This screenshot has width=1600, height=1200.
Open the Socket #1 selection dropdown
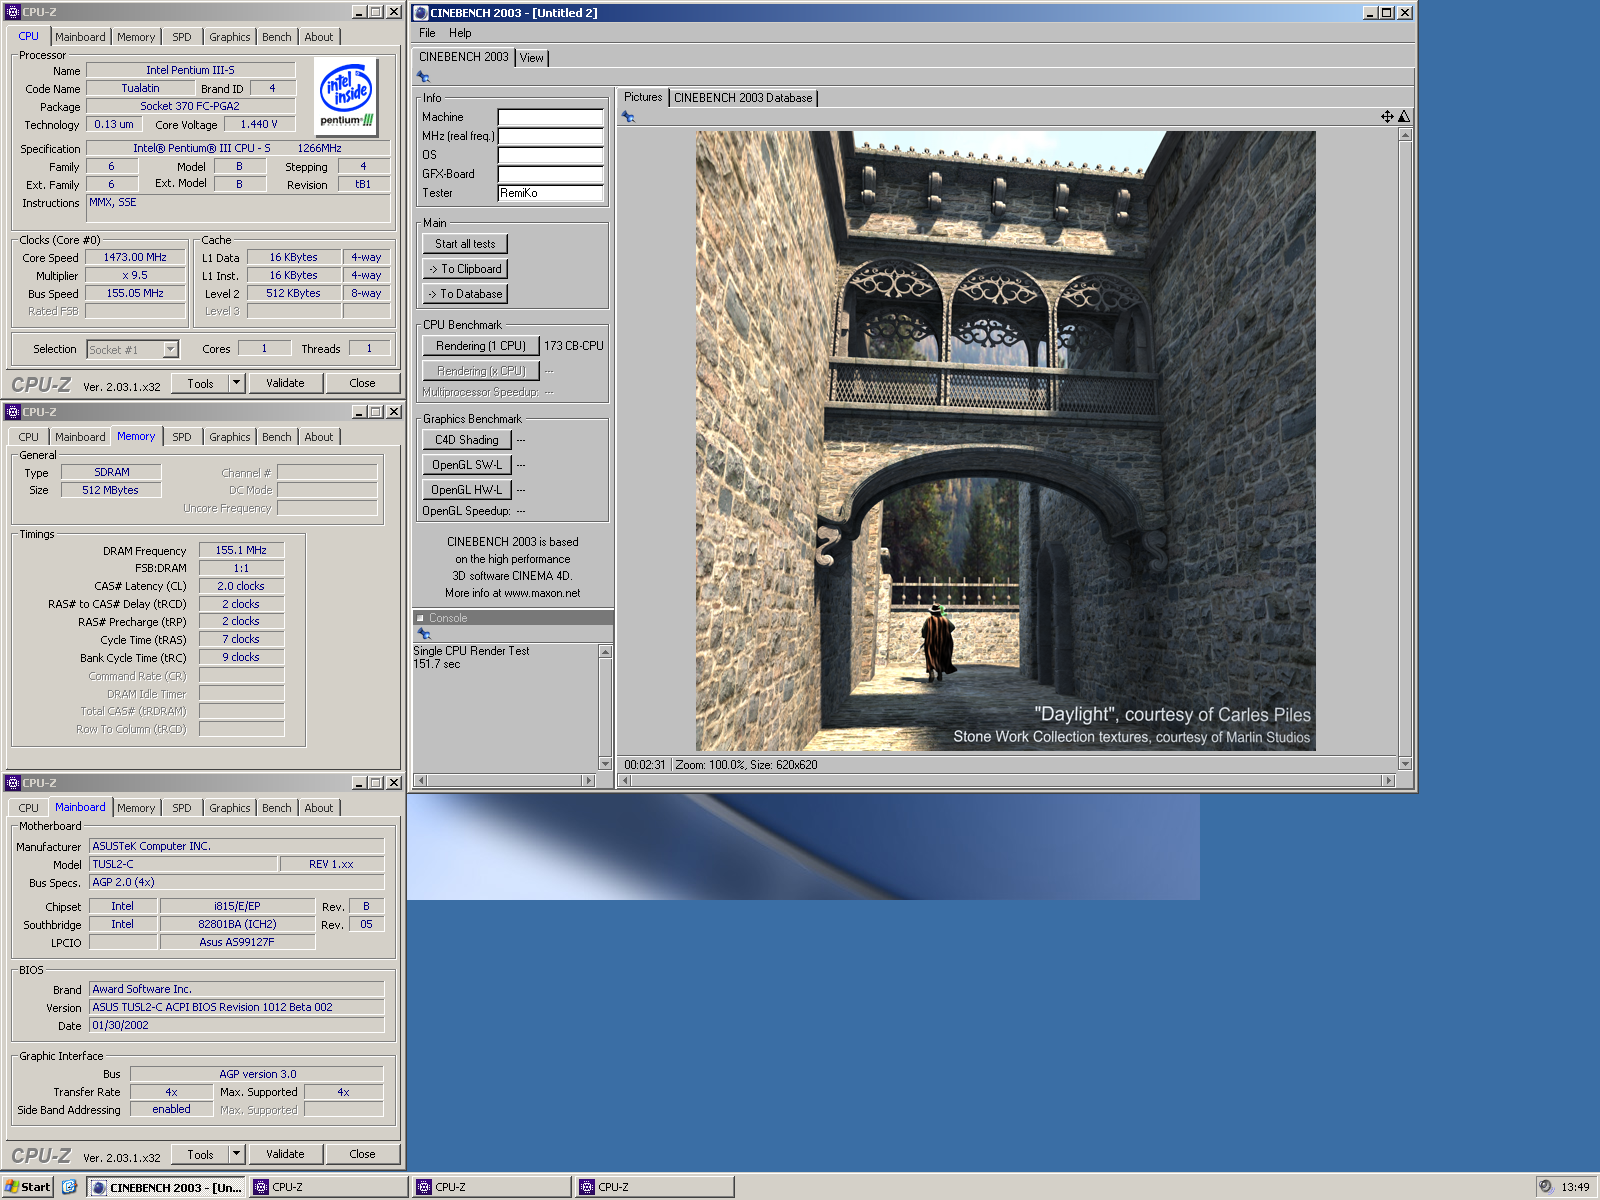170,350
